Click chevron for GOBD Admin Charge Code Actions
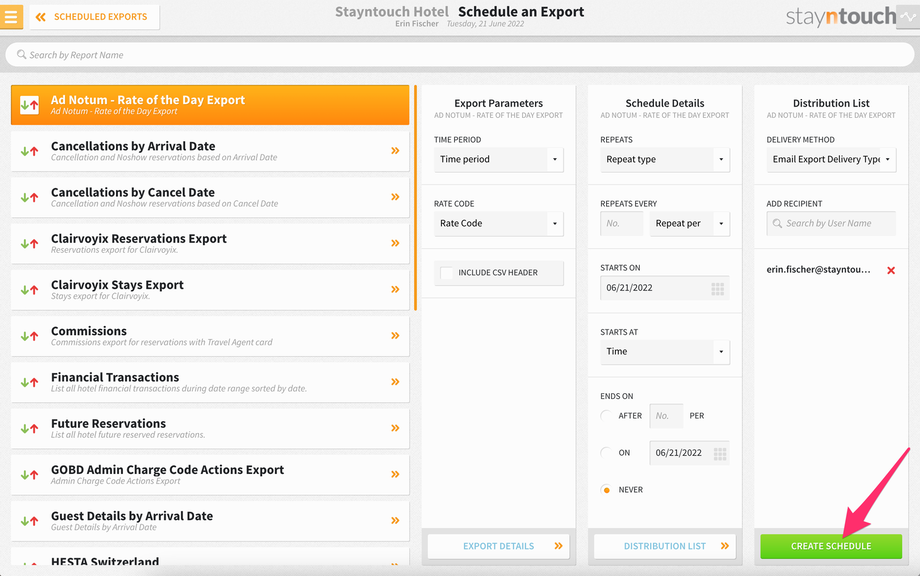Image resolution: width=920 pixels, height=576 pixels. click(x=395, y=475)
